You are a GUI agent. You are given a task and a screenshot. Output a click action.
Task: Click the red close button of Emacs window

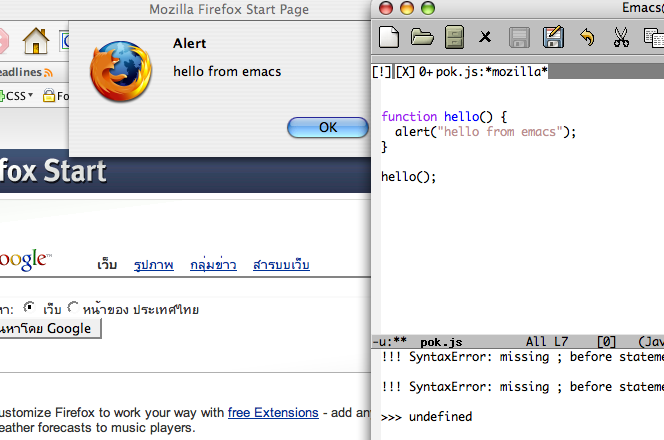(x=386, y=8)
